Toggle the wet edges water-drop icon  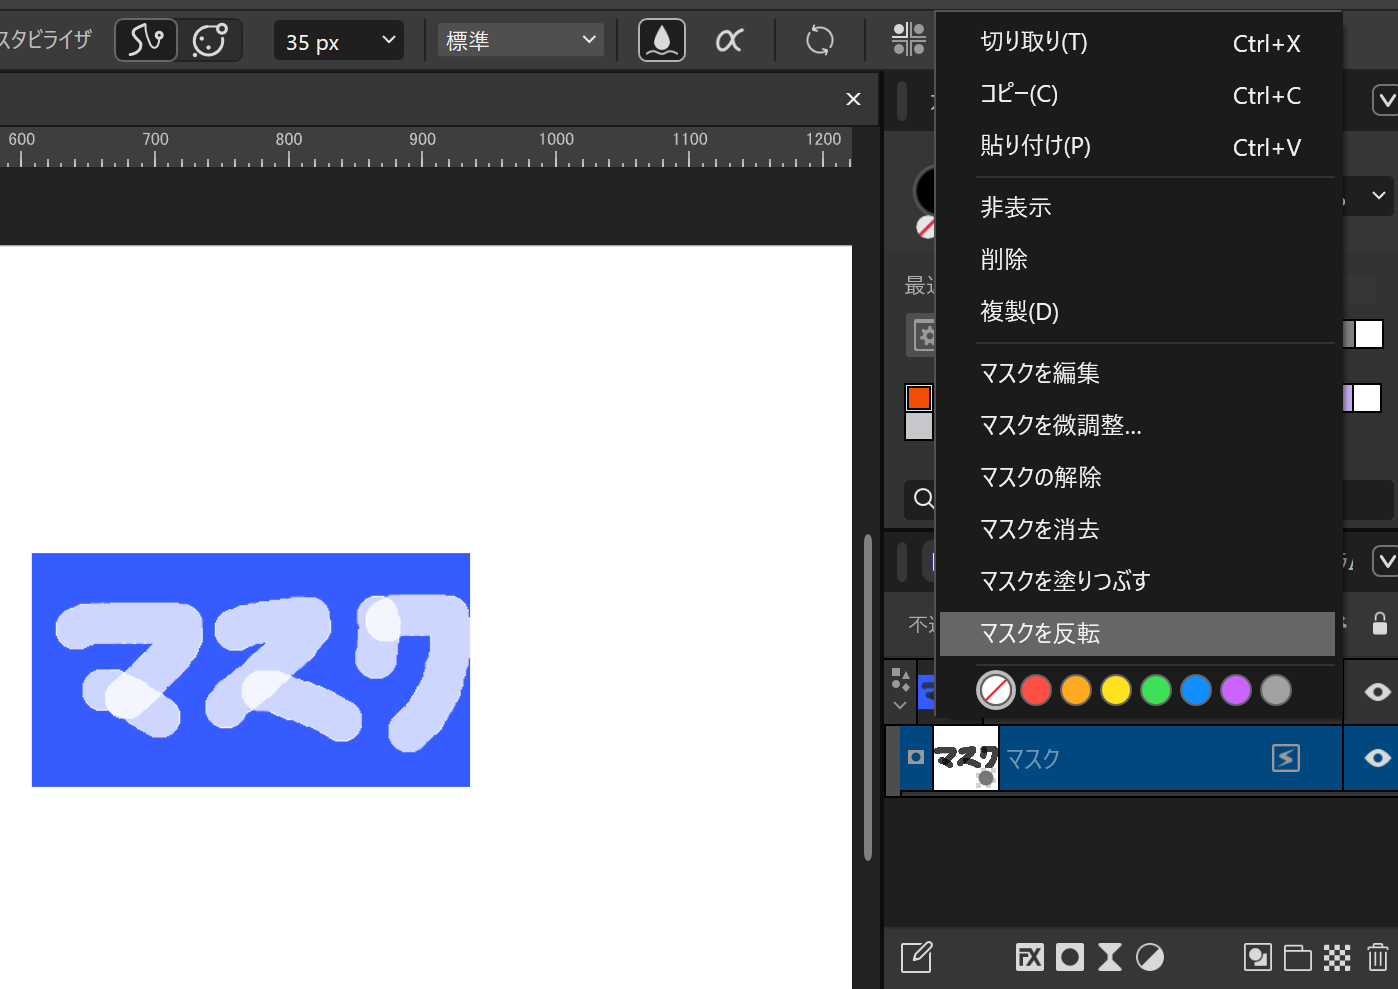click(x=662, y=41)
